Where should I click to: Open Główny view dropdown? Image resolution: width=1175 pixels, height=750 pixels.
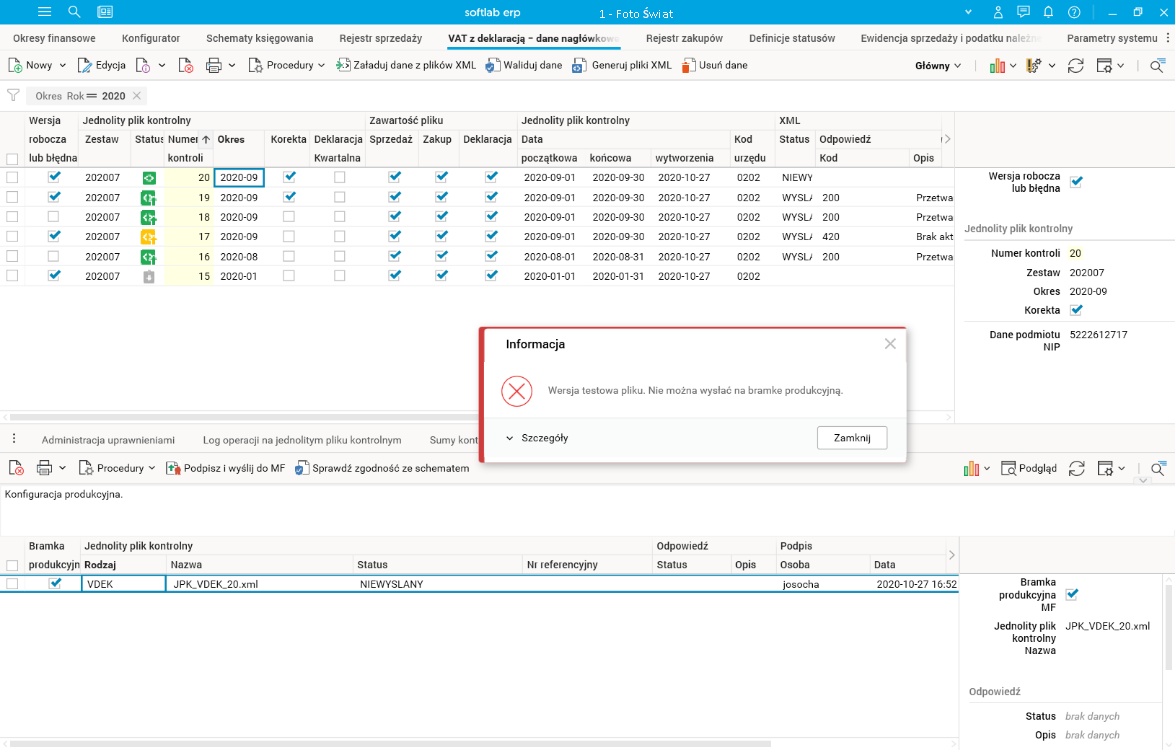click(x=937, y=66)
